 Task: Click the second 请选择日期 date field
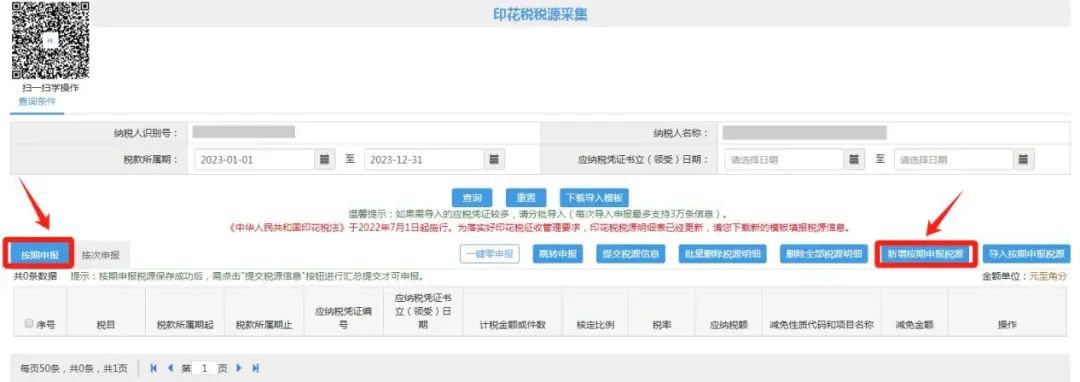tap(954, 160)
